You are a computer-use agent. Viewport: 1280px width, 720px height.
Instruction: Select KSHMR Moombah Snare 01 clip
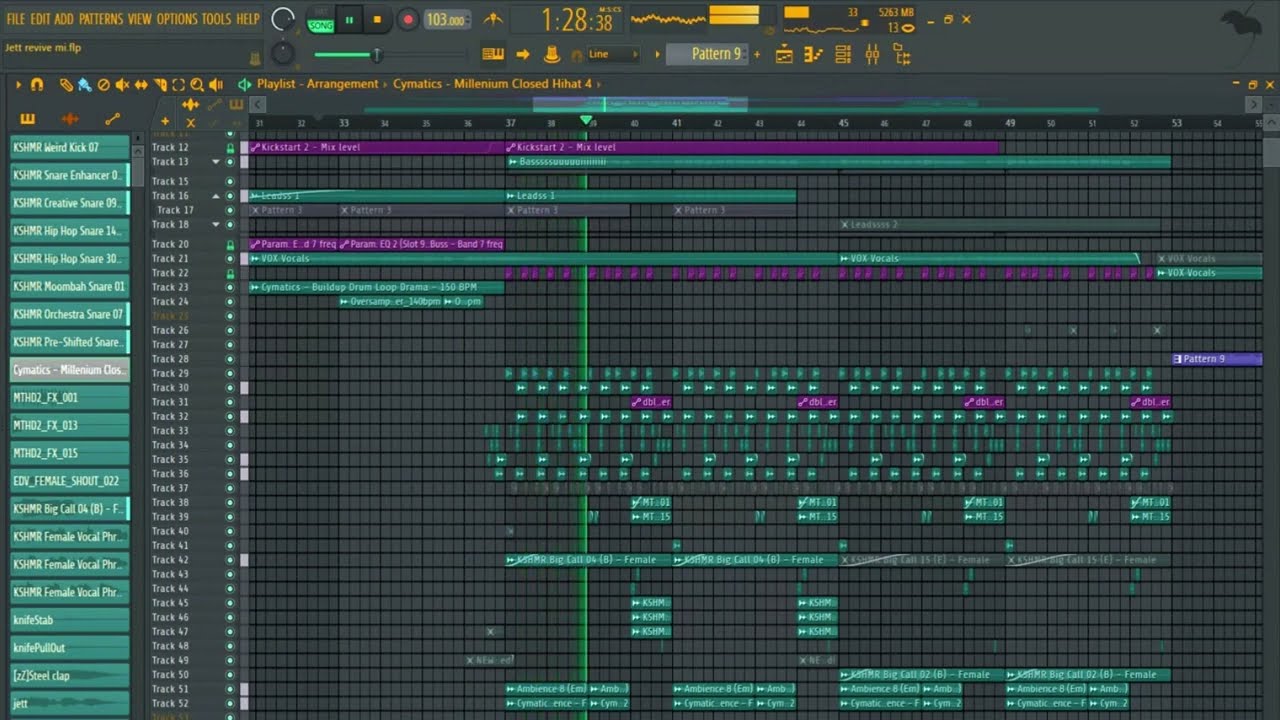tap(70, 286)
